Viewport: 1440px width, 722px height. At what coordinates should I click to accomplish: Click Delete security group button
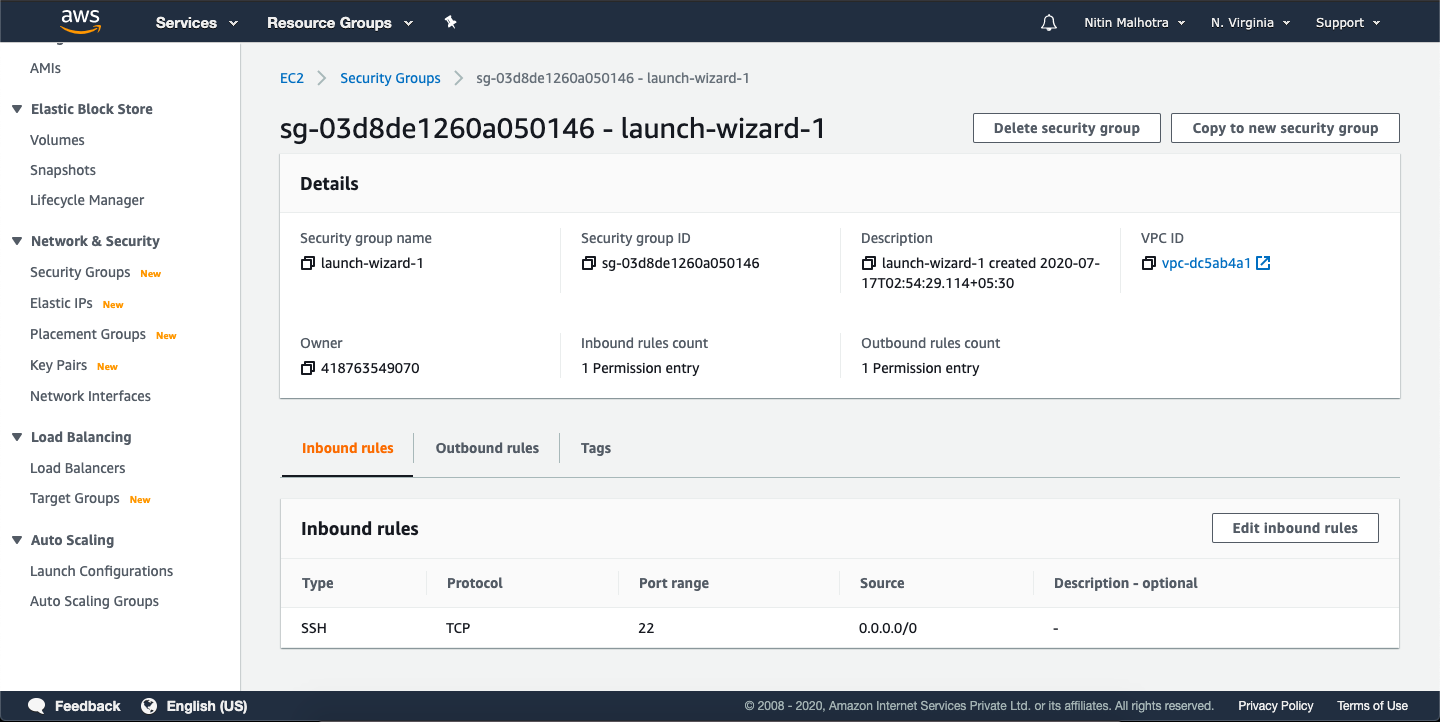(1067, 128)
